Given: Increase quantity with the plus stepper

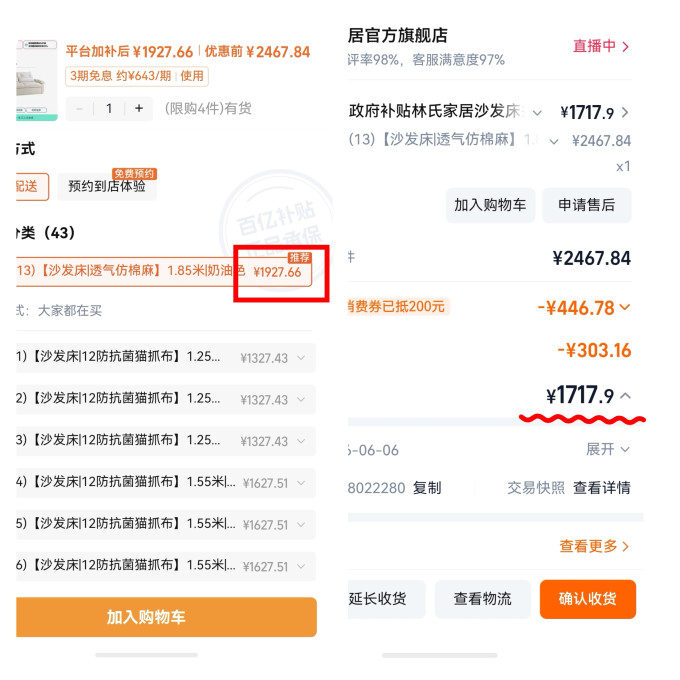Looking at the screenshot, I should [x=139, y=108].
